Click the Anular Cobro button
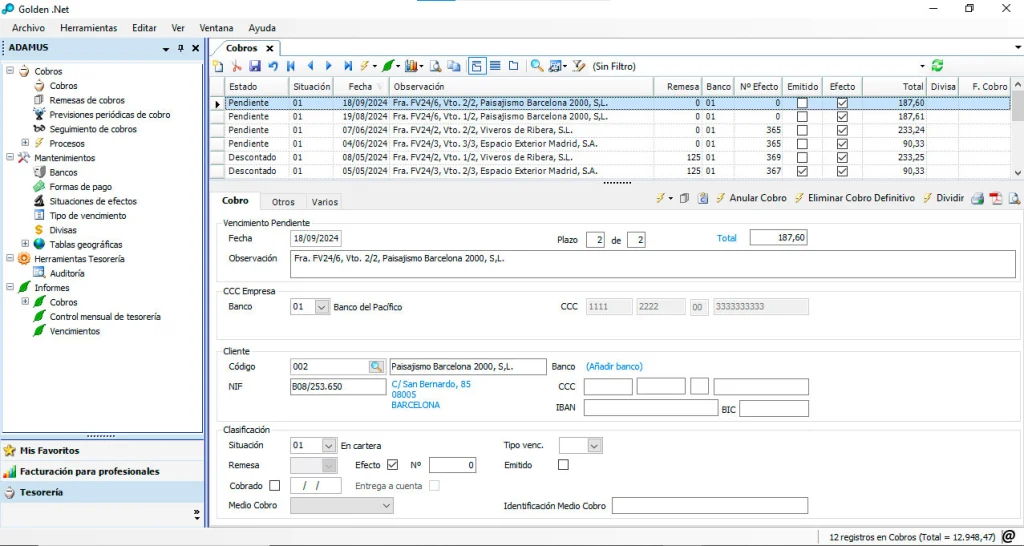The height and width of the screenshot is (546, 1024). coord(757,198)
